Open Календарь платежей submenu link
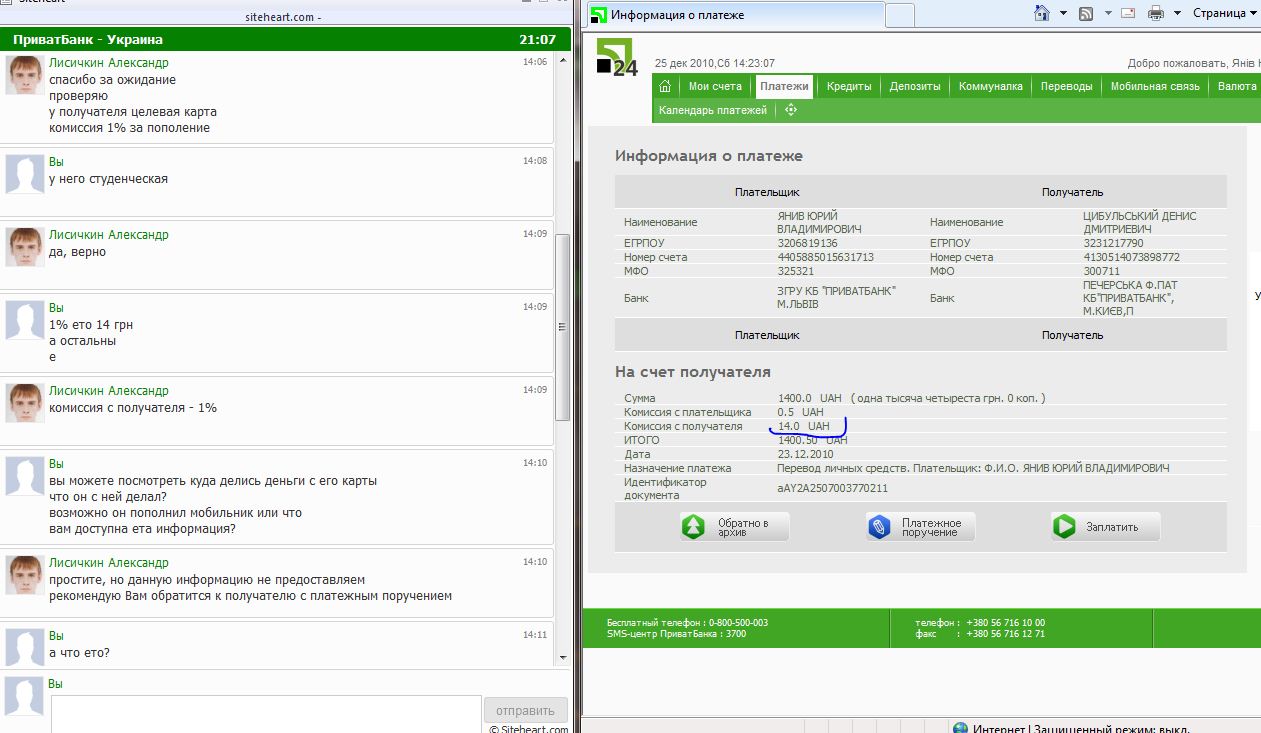Image resolution: width=1261 pixels, height=733 pixels. click(x=713, y=110)
